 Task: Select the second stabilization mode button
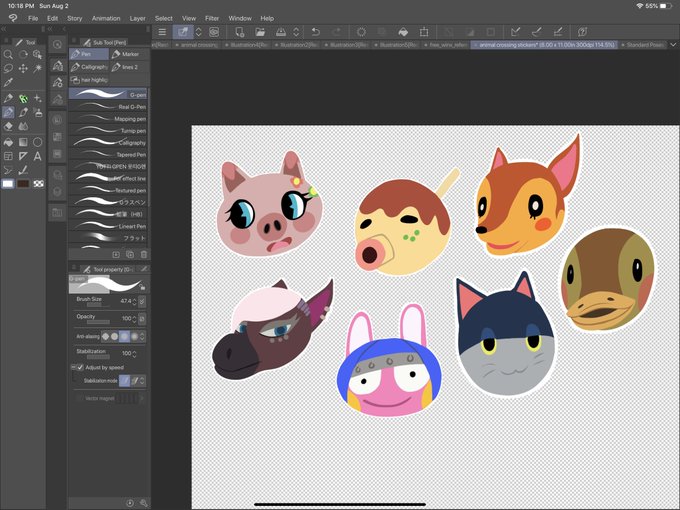135,381
